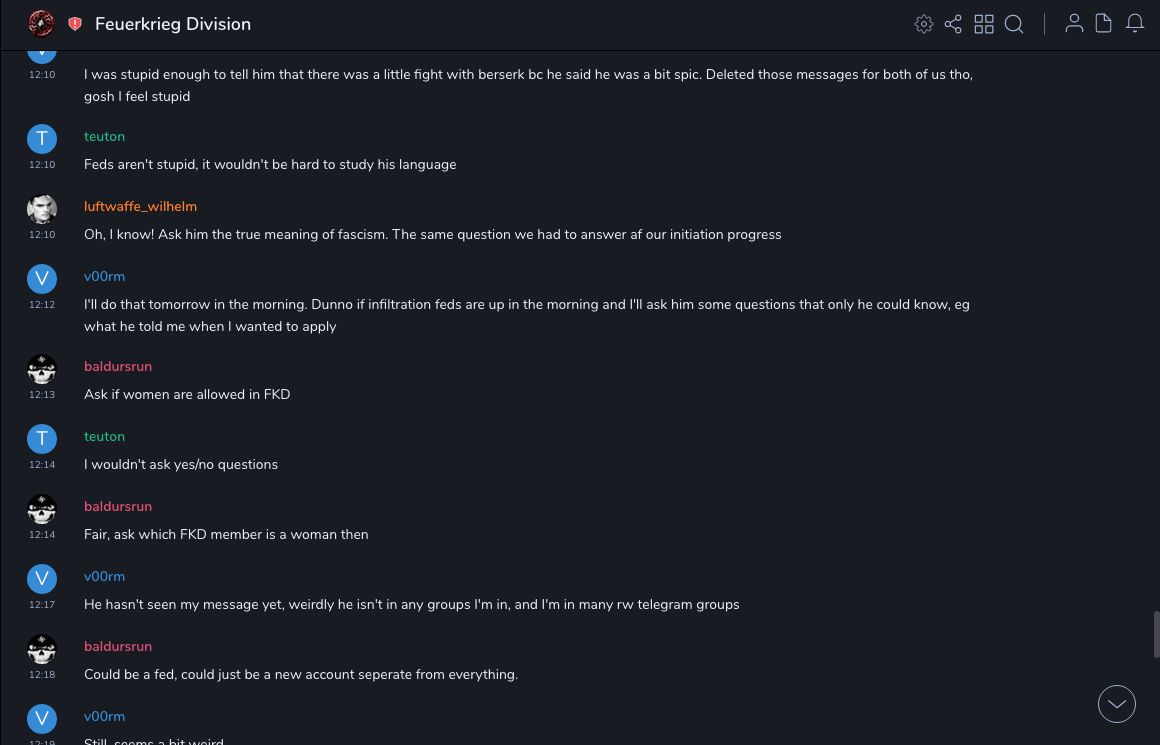Click the luftwaffe_wilhelm username

[140, 206]
